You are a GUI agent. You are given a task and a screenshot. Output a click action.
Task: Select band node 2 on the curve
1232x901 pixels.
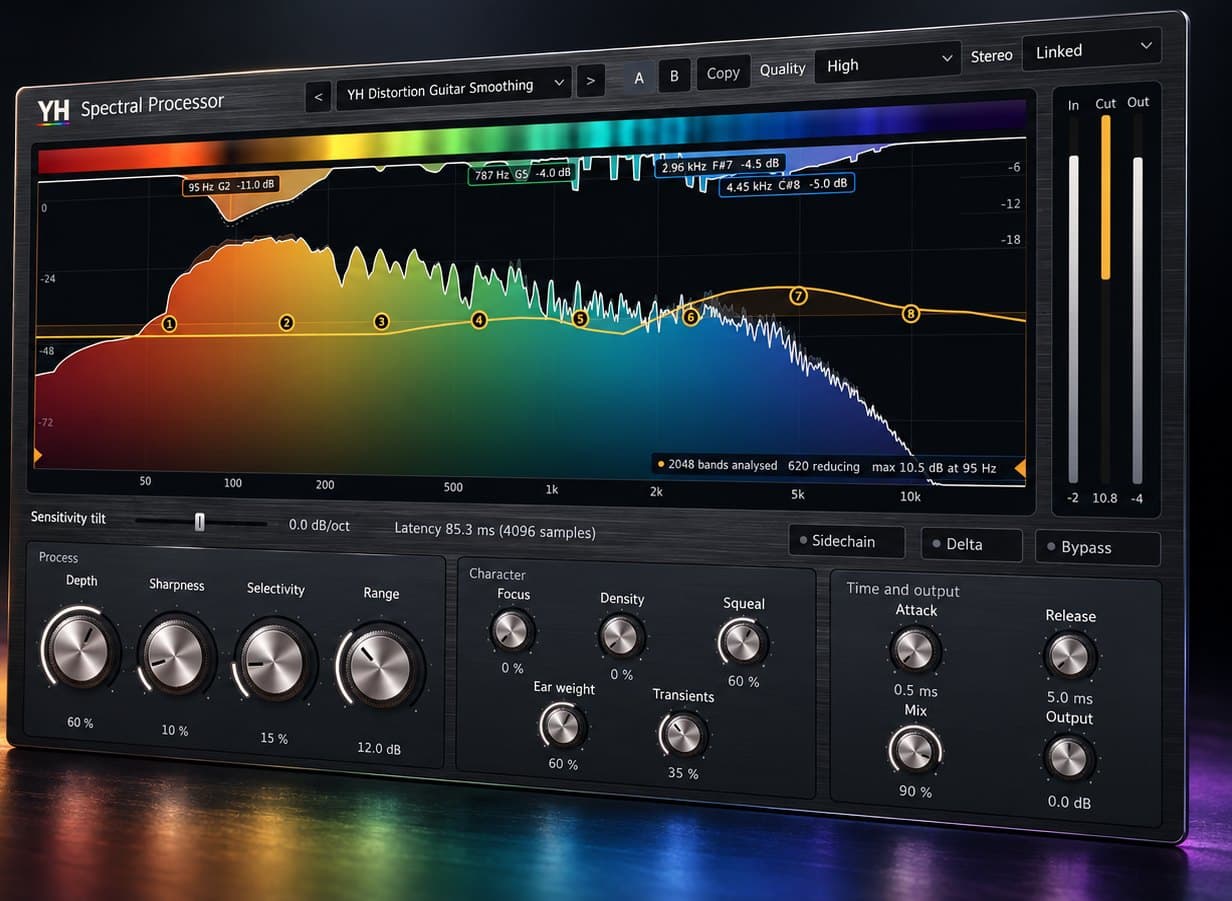(287, 322)
